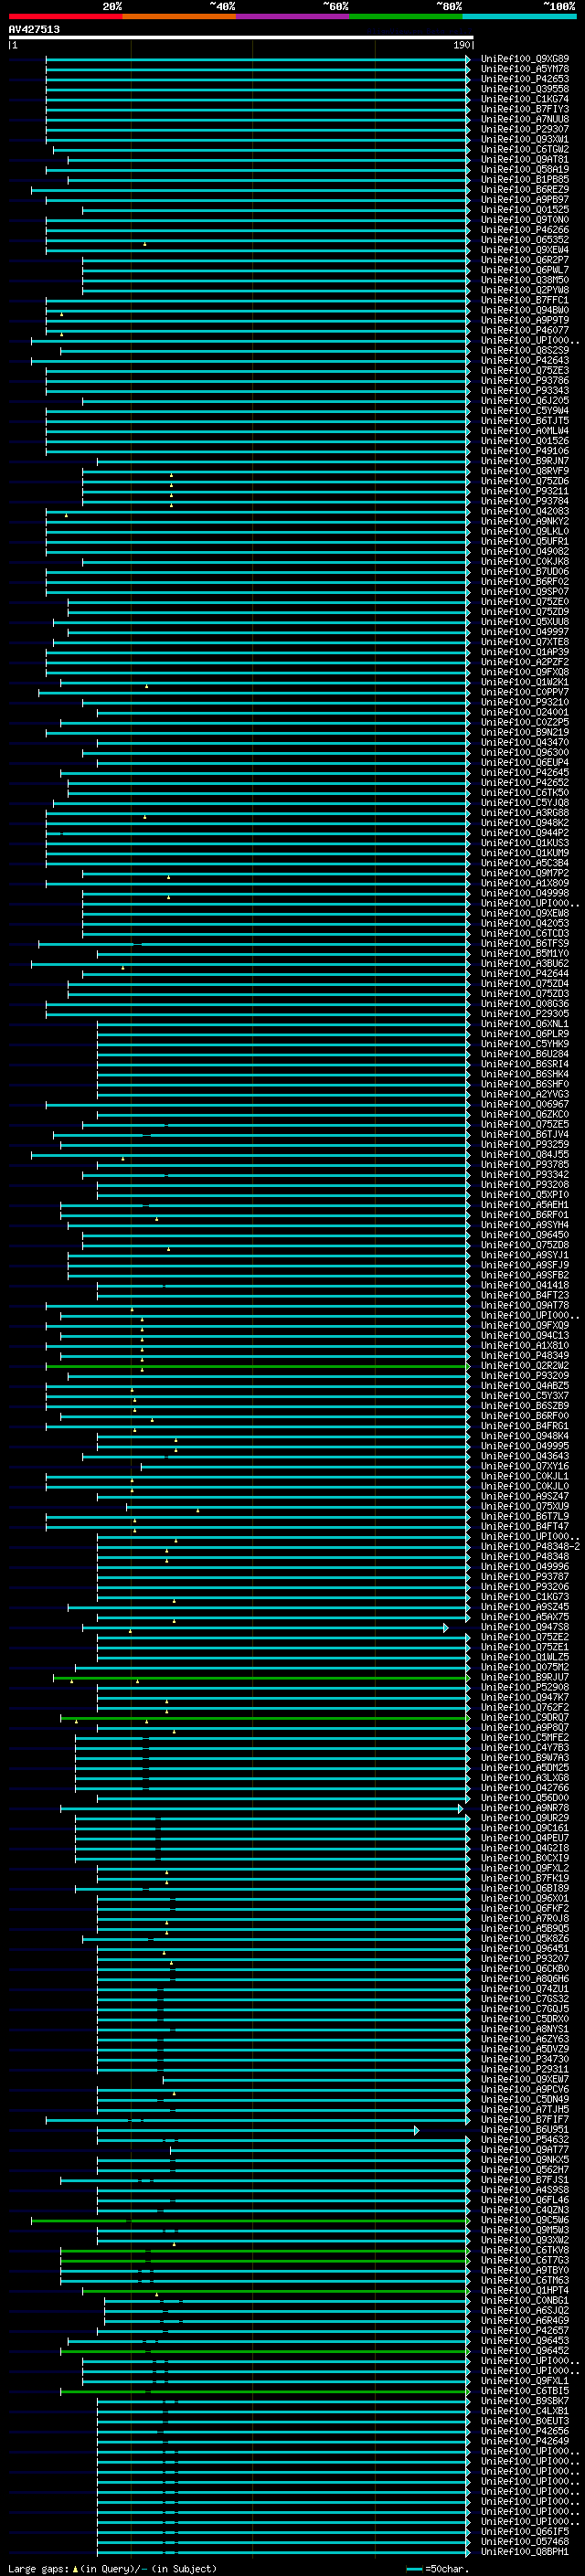This screenshot has height=2576, width=585.
Task: Click the UniRef100_A3RG88 label
Action: tap(525, 812)
